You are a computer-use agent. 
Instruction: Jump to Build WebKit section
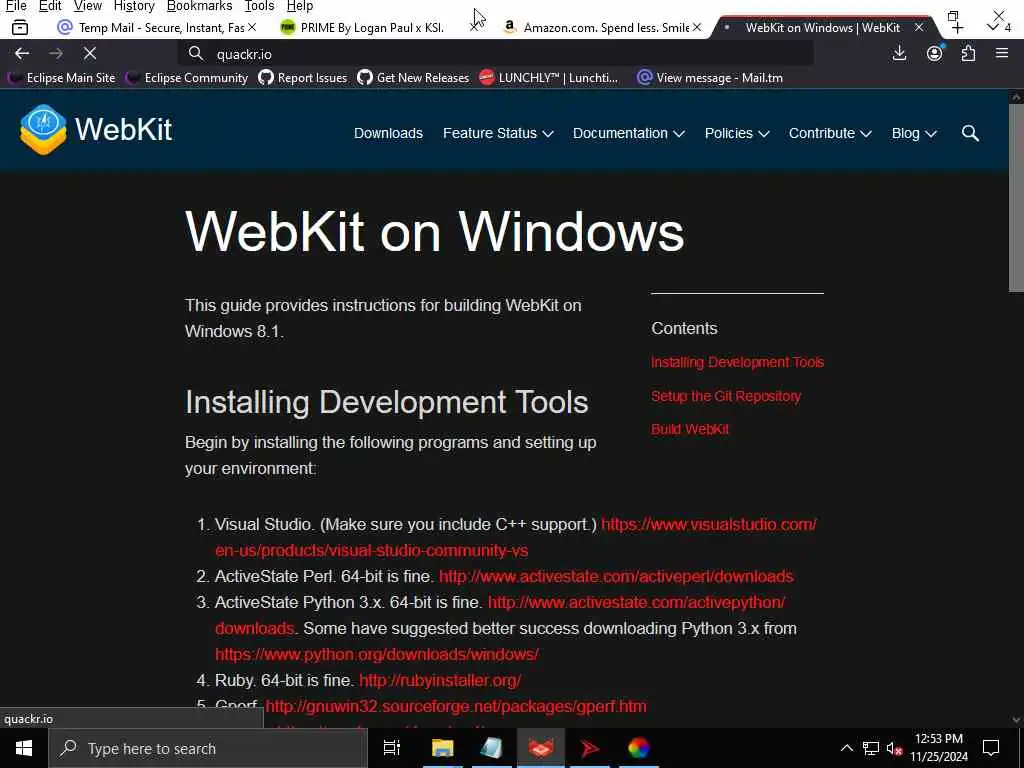coord(690,429)
